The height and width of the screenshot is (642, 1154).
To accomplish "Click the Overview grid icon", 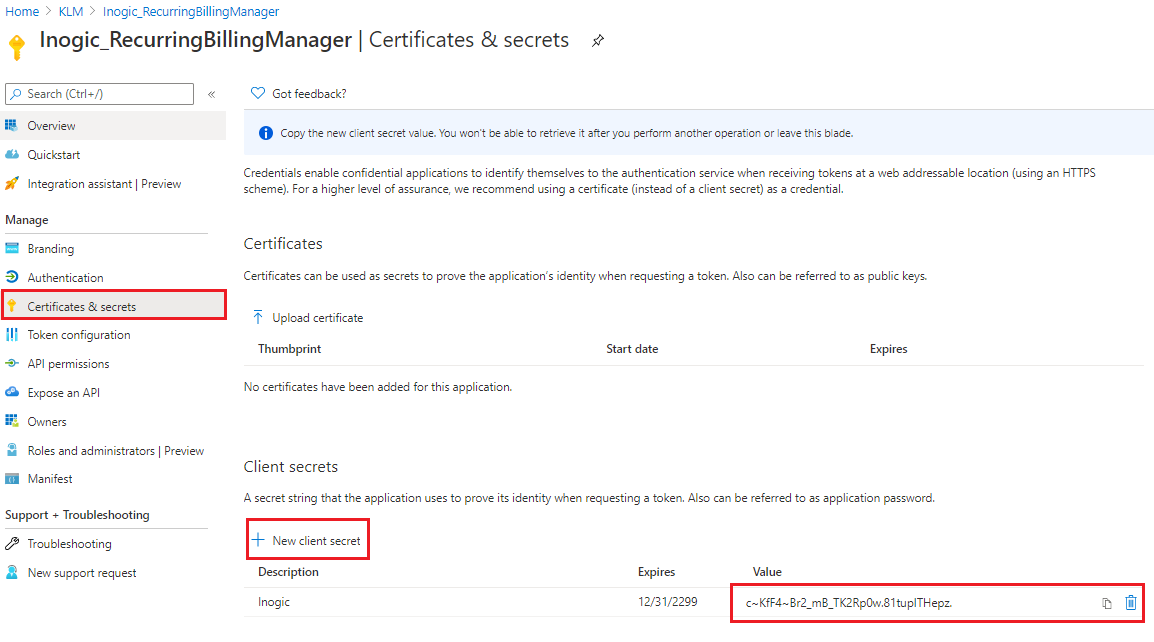I will (x=12, y=125).
